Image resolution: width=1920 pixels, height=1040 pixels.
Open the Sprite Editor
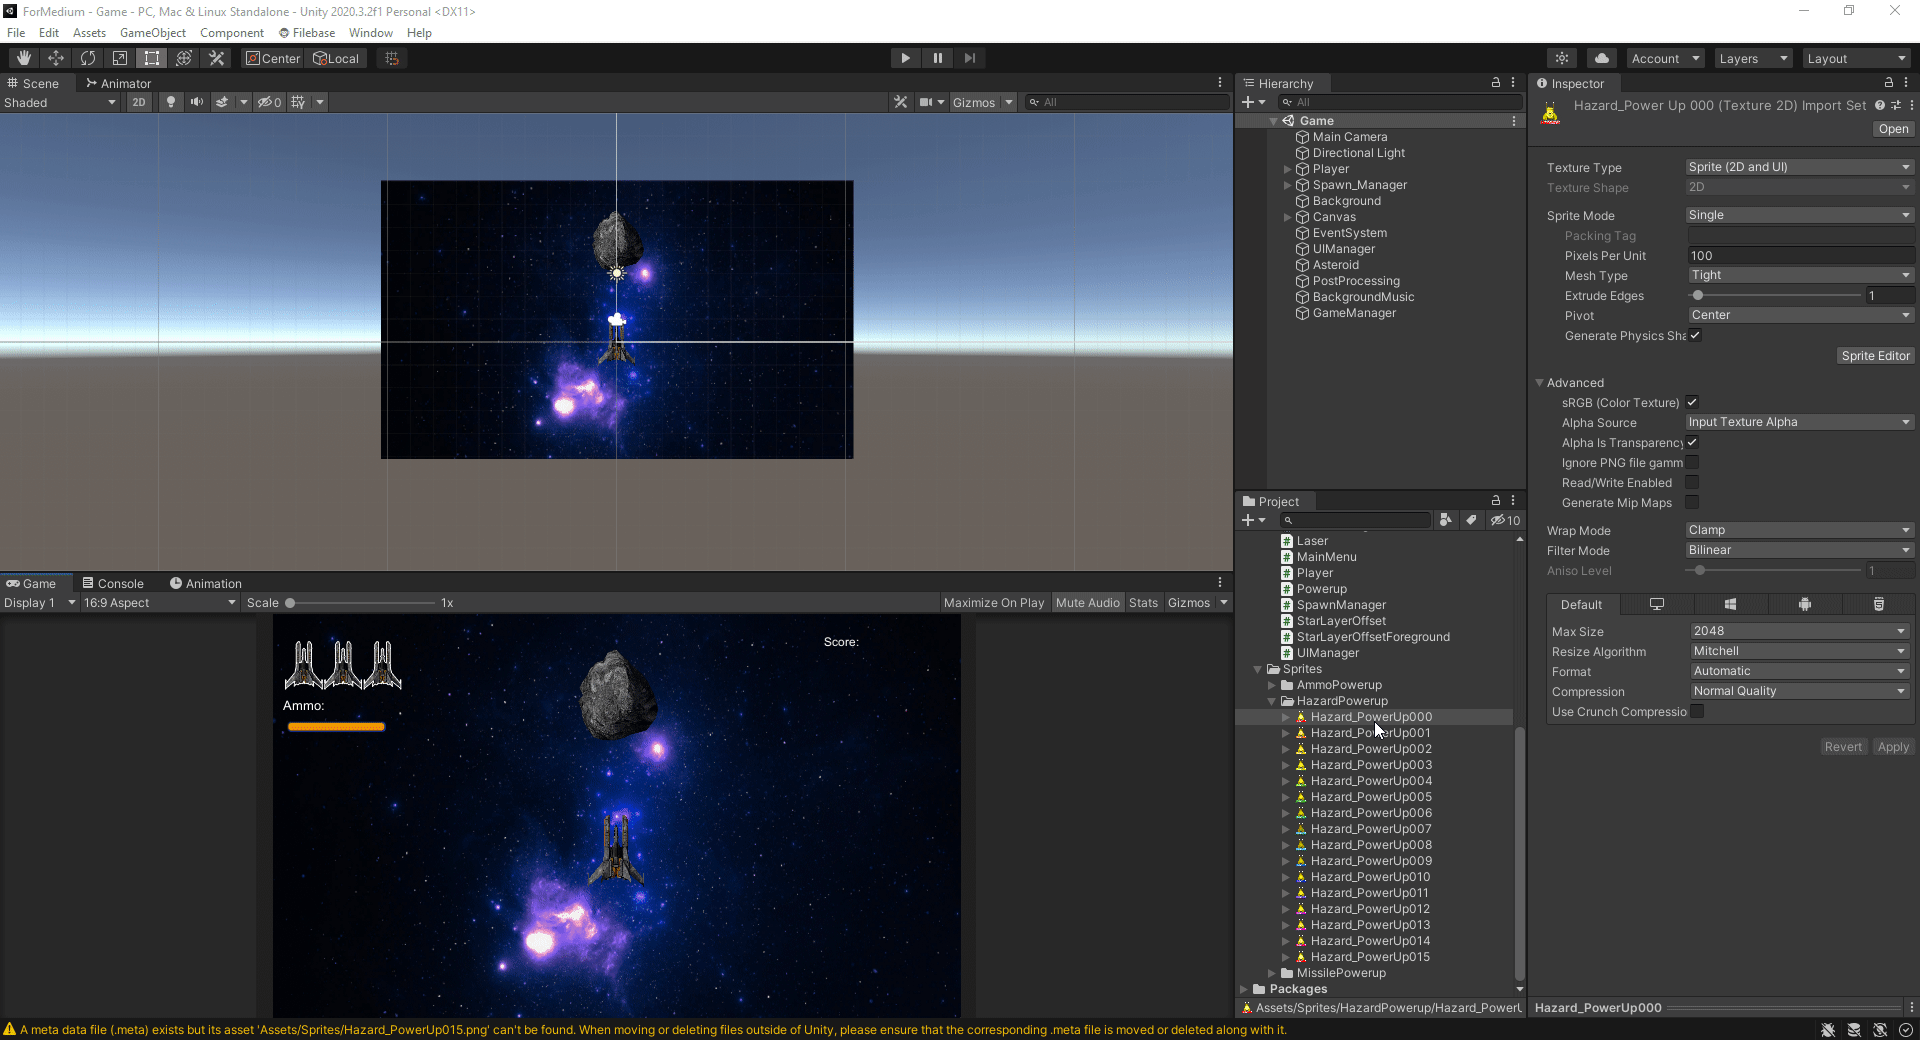pos(1875,355)
